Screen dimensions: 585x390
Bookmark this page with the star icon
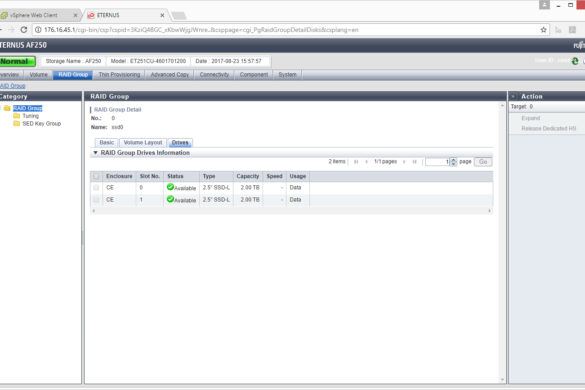click(543, 30)
